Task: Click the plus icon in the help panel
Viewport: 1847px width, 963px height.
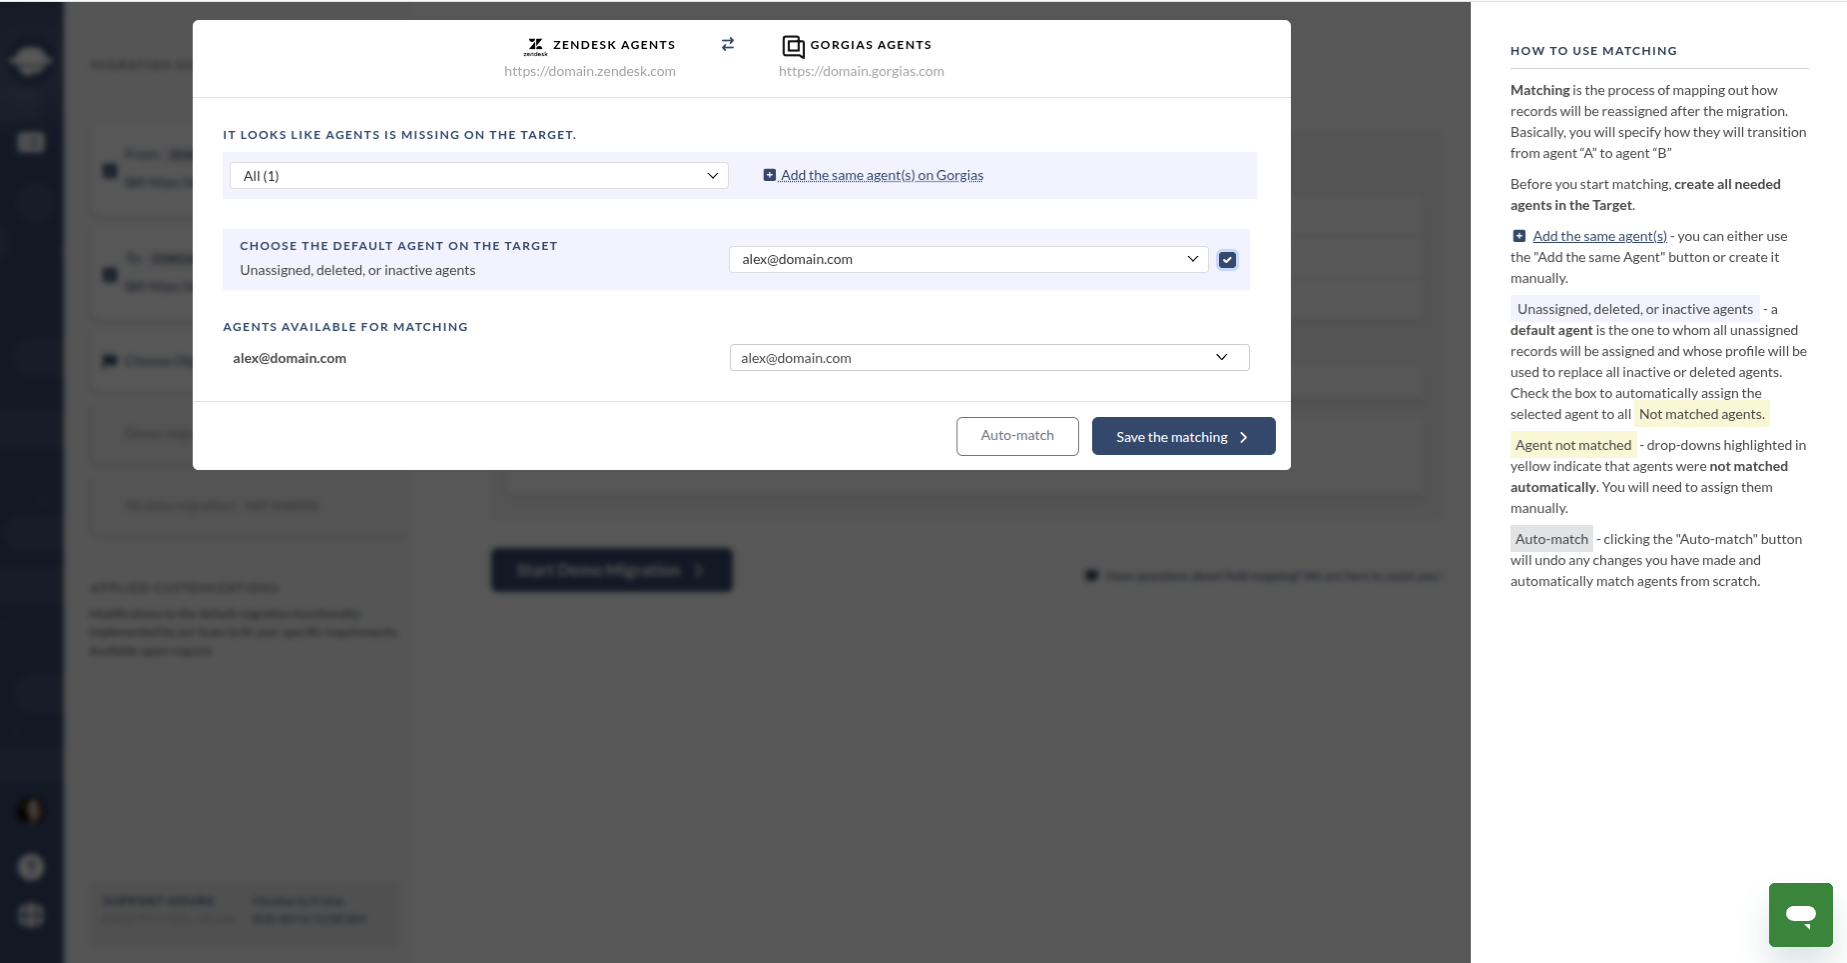Action: click(x=1519, y=236)
